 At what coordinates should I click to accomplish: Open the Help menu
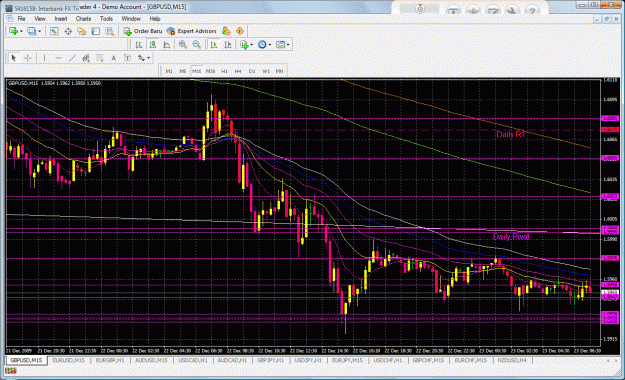pyautogui.click(x=155, y=19)
